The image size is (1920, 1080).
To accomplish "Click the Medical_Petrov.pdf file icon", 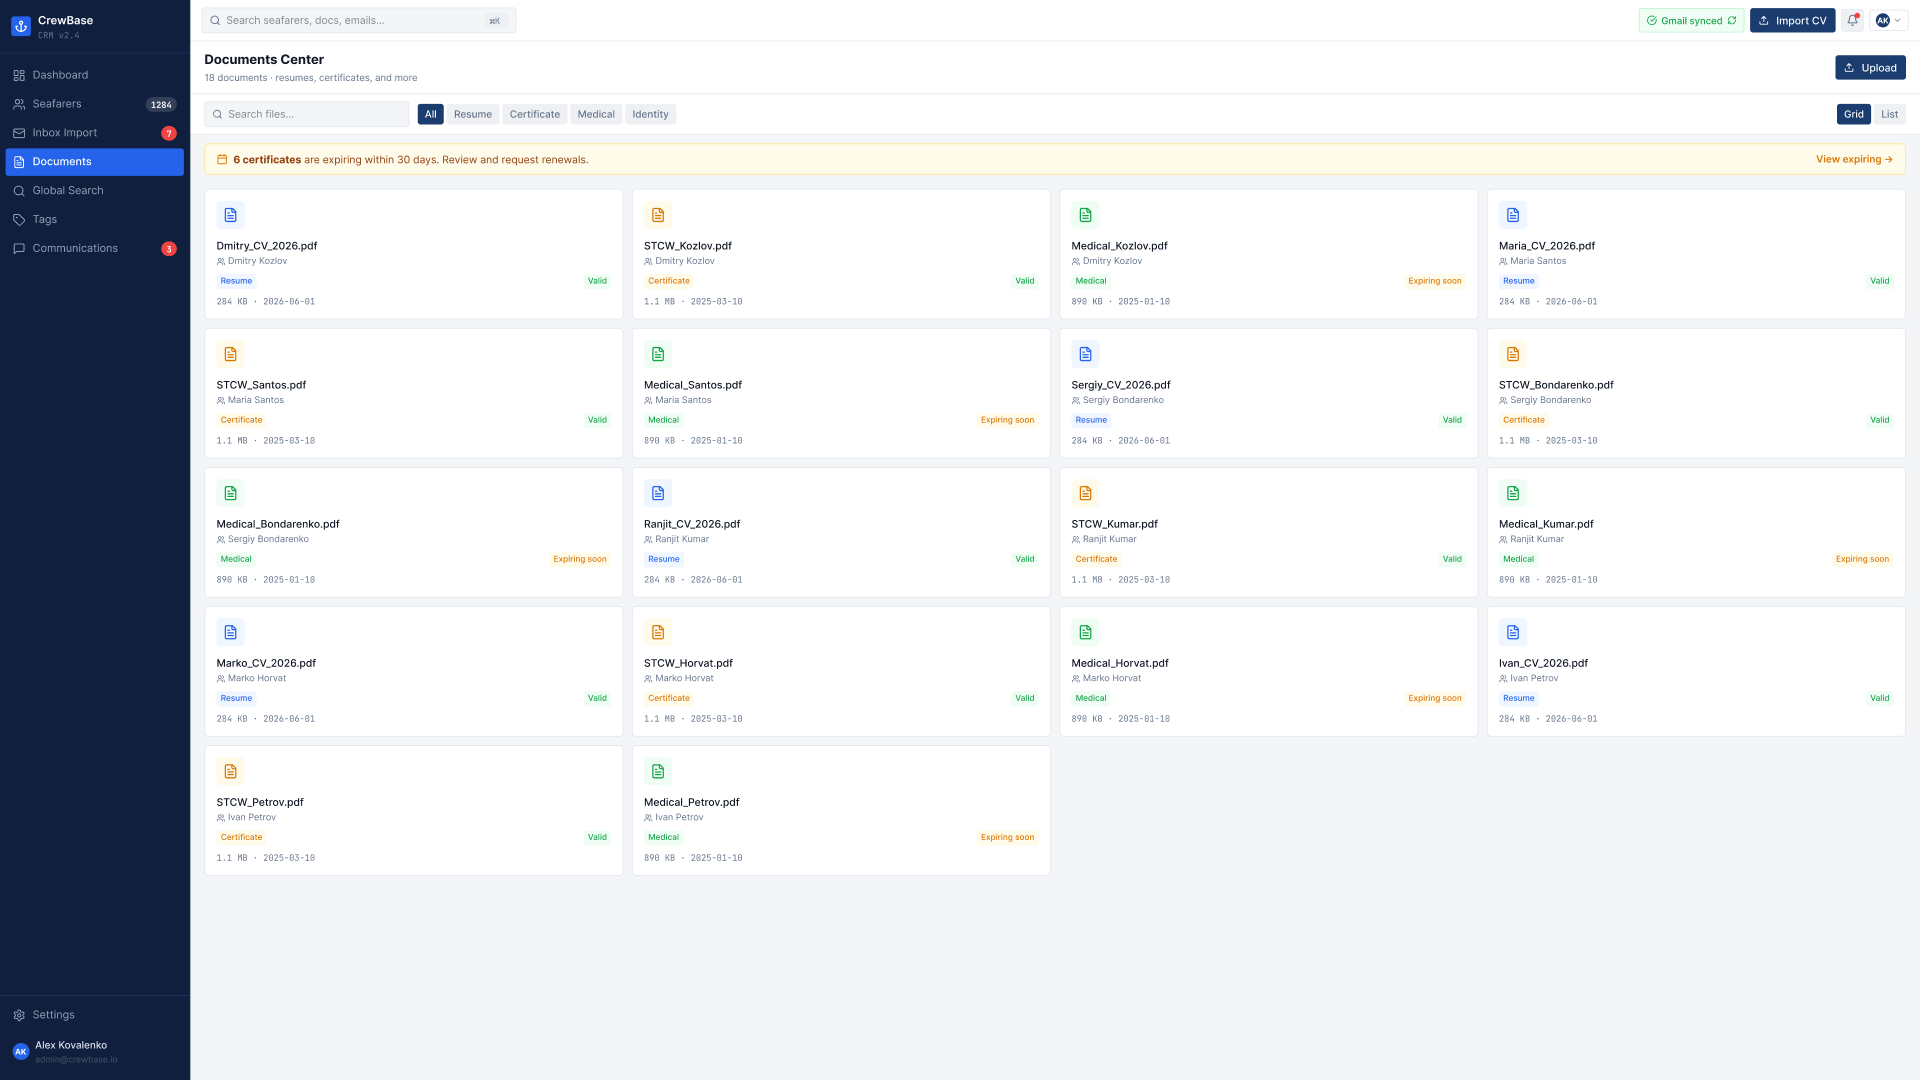I will coord(658,771).
